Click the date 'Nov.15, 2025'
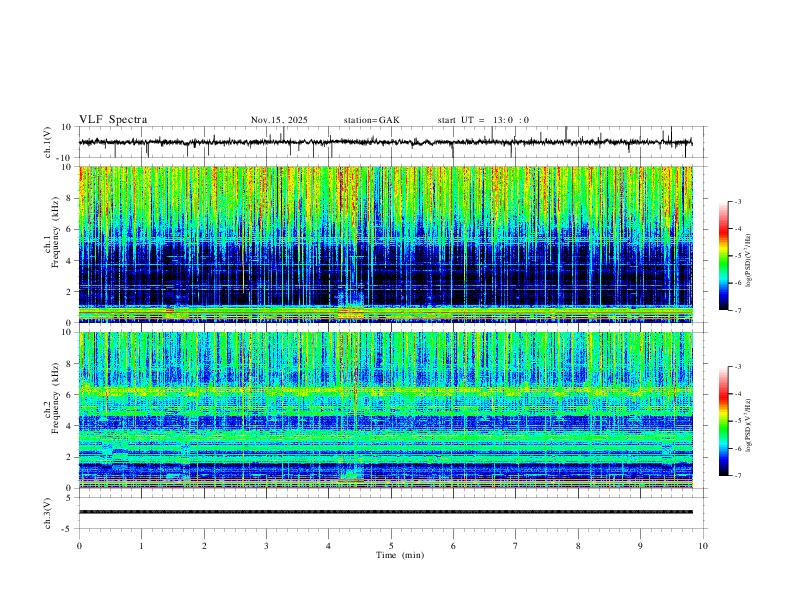The image size is (792, 612). (279, 120)
